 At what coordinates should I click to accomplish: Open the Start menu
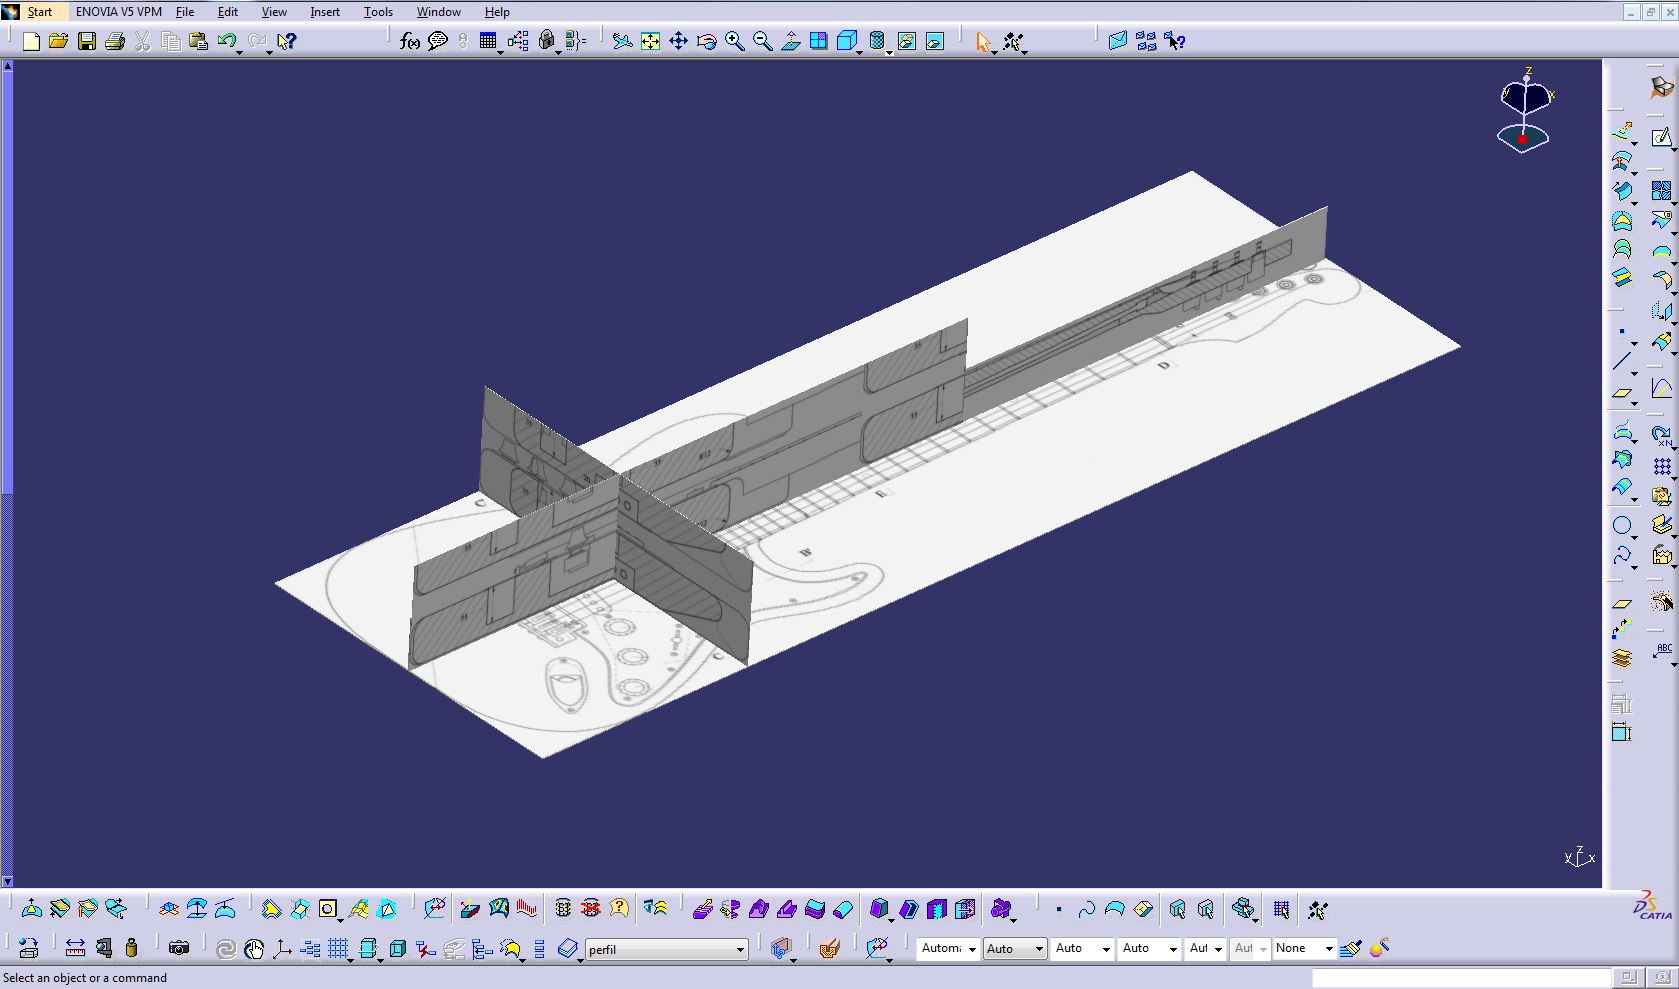(40, 12)
